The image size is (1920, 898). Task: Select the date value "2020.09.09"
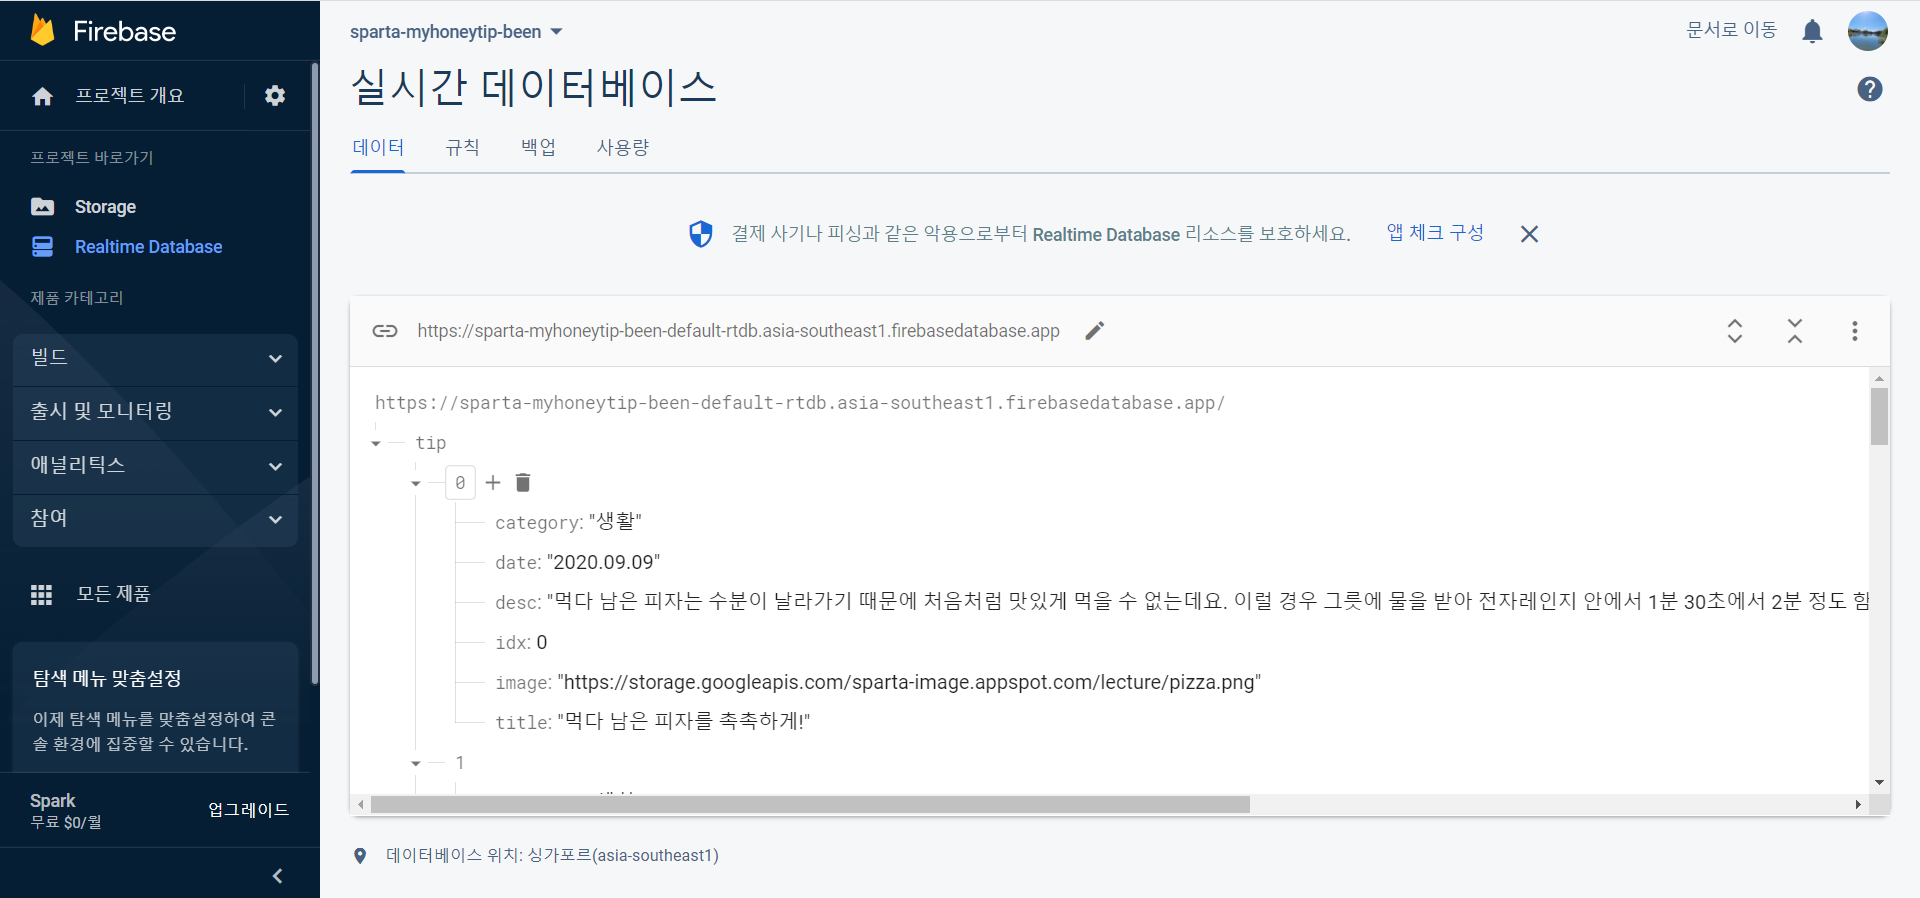603,562
